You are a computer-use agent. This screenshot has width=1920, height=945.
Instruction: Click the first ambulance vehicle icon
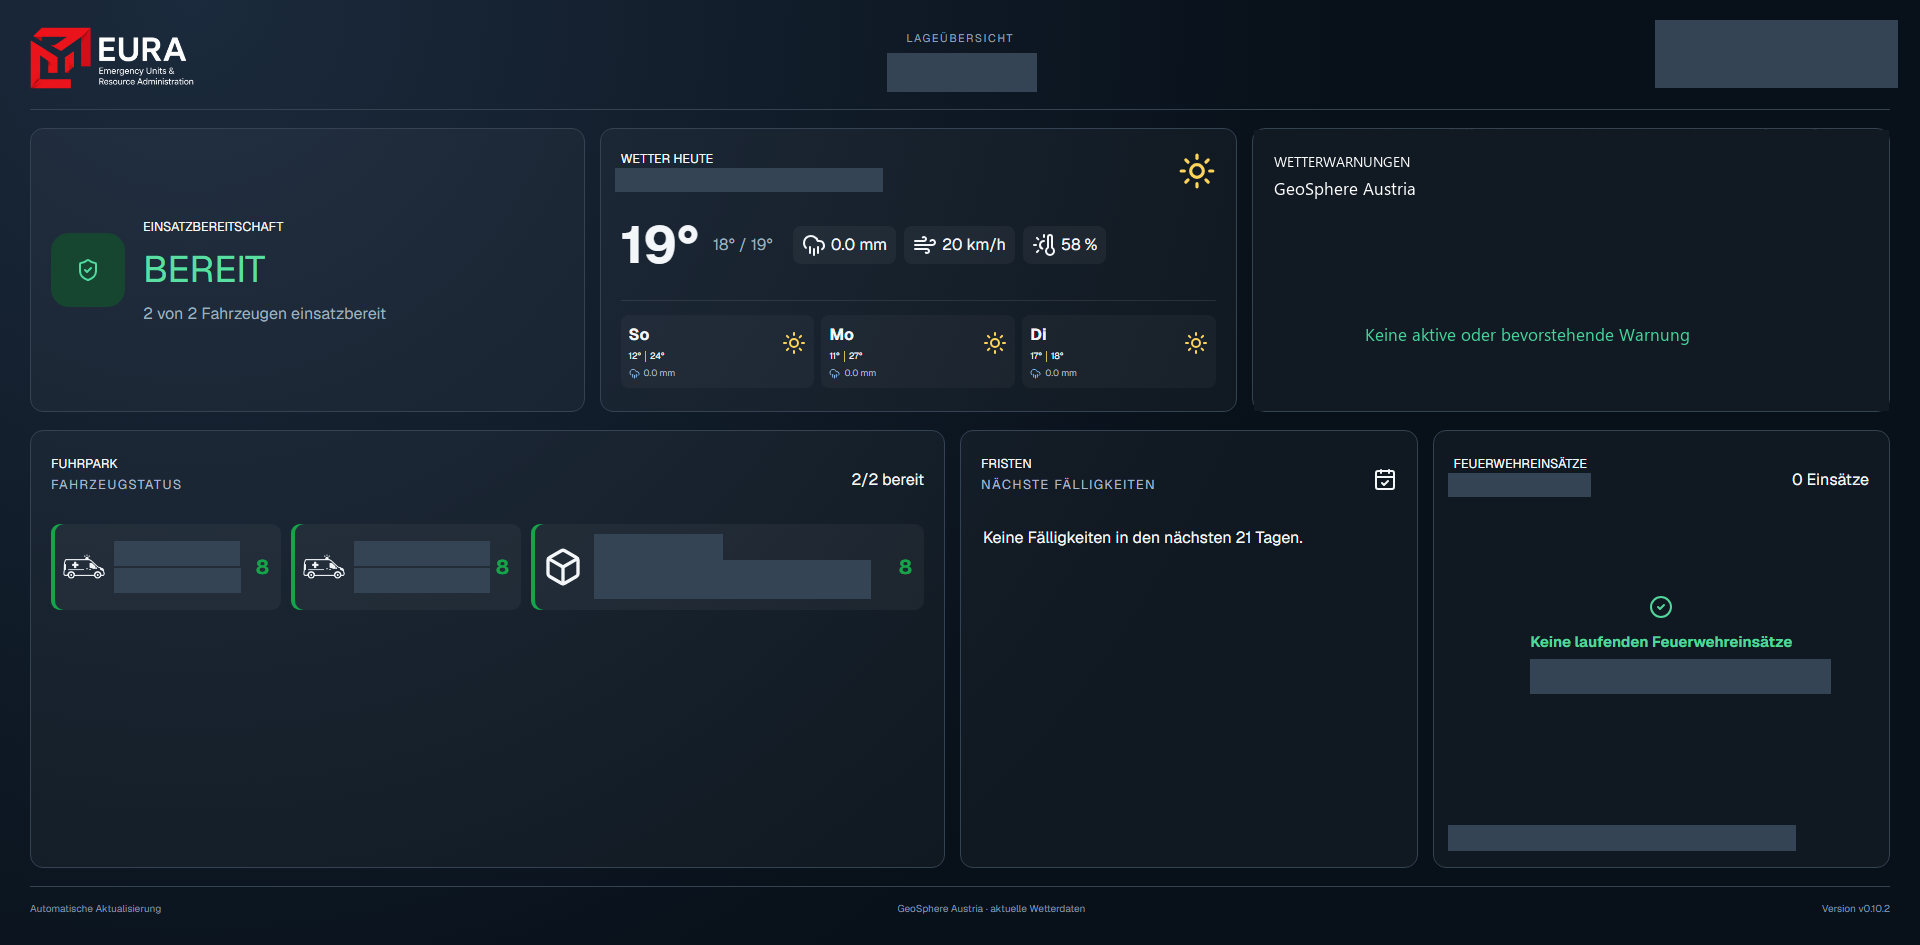pos(84,567)
